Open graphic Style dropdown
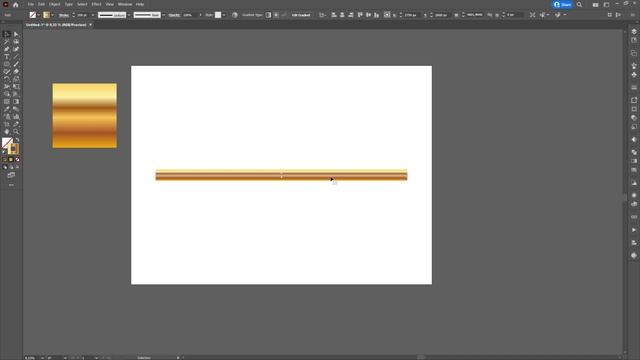 224,15
